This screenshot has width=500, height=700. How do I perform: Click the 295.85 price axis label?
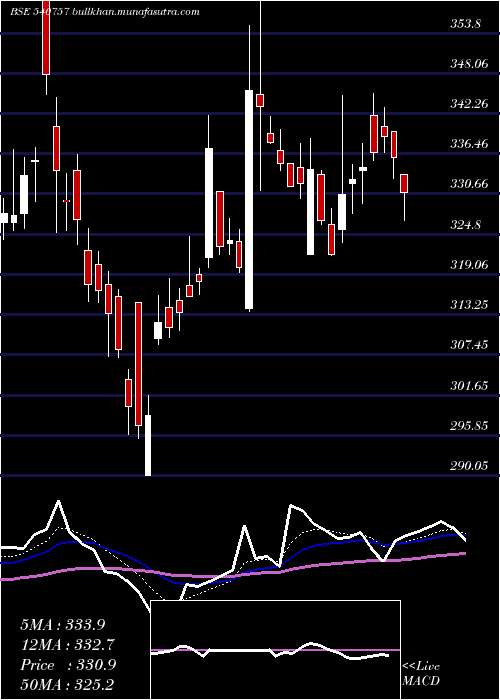coord(468,426)
